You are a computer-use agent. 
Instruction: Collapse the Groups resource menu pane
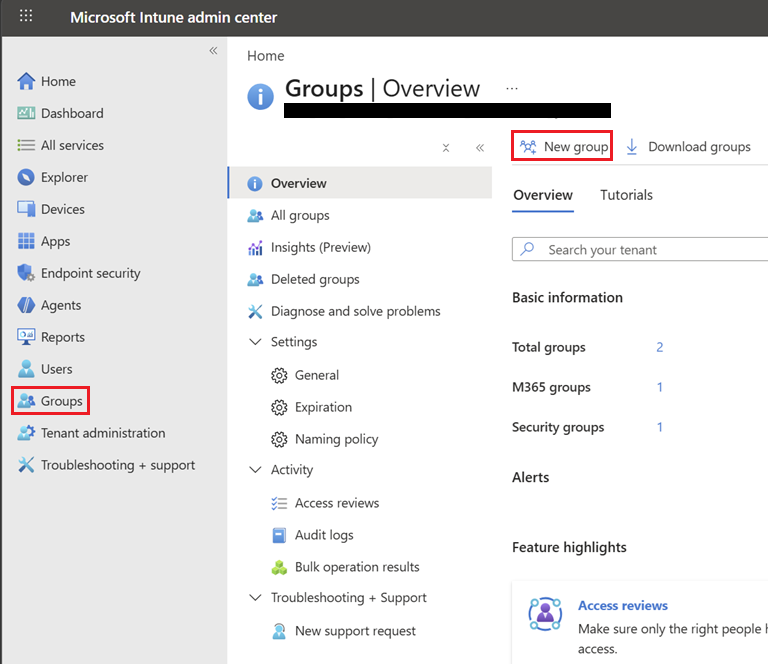[x=480, y=148]
